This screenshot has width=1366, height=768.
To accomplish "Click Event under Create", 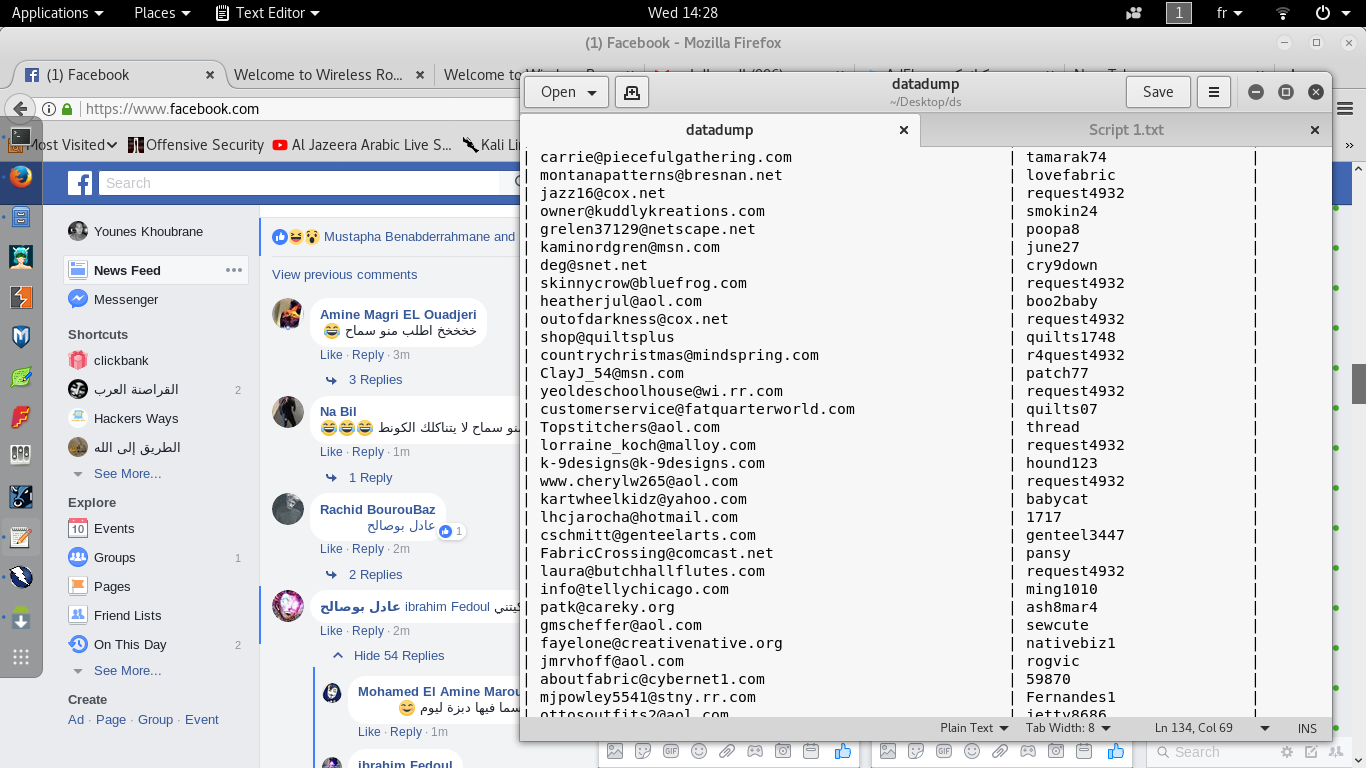I will tap(202, 720).
